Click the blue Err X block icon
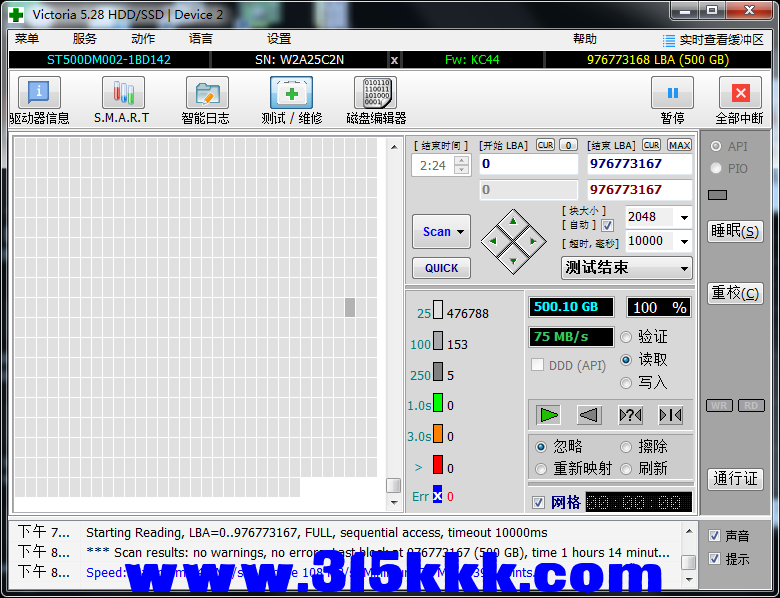 [x=437, y=496]
